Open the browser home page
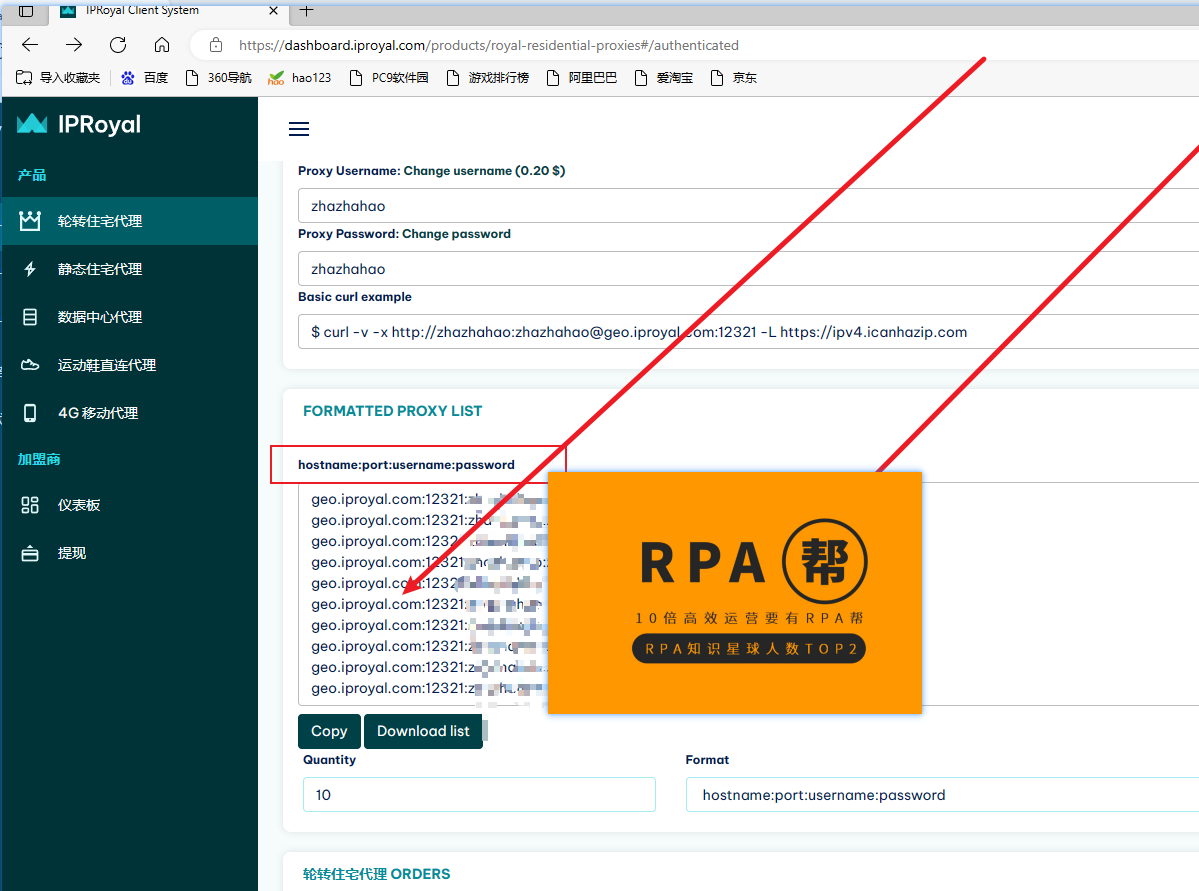 click(162, 45)
